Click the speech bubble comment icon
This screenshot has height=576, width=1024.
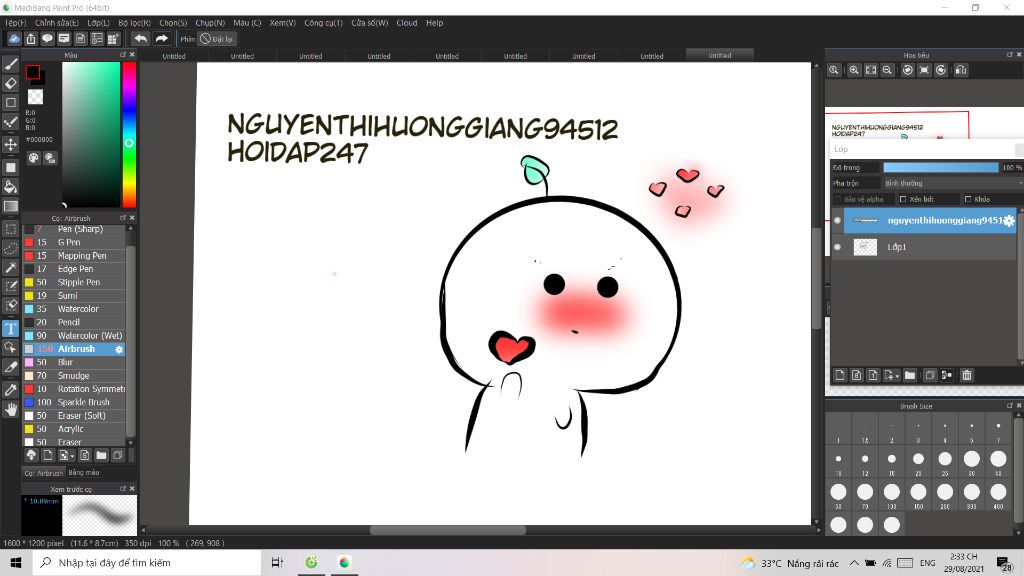click(x=47, y=39)
